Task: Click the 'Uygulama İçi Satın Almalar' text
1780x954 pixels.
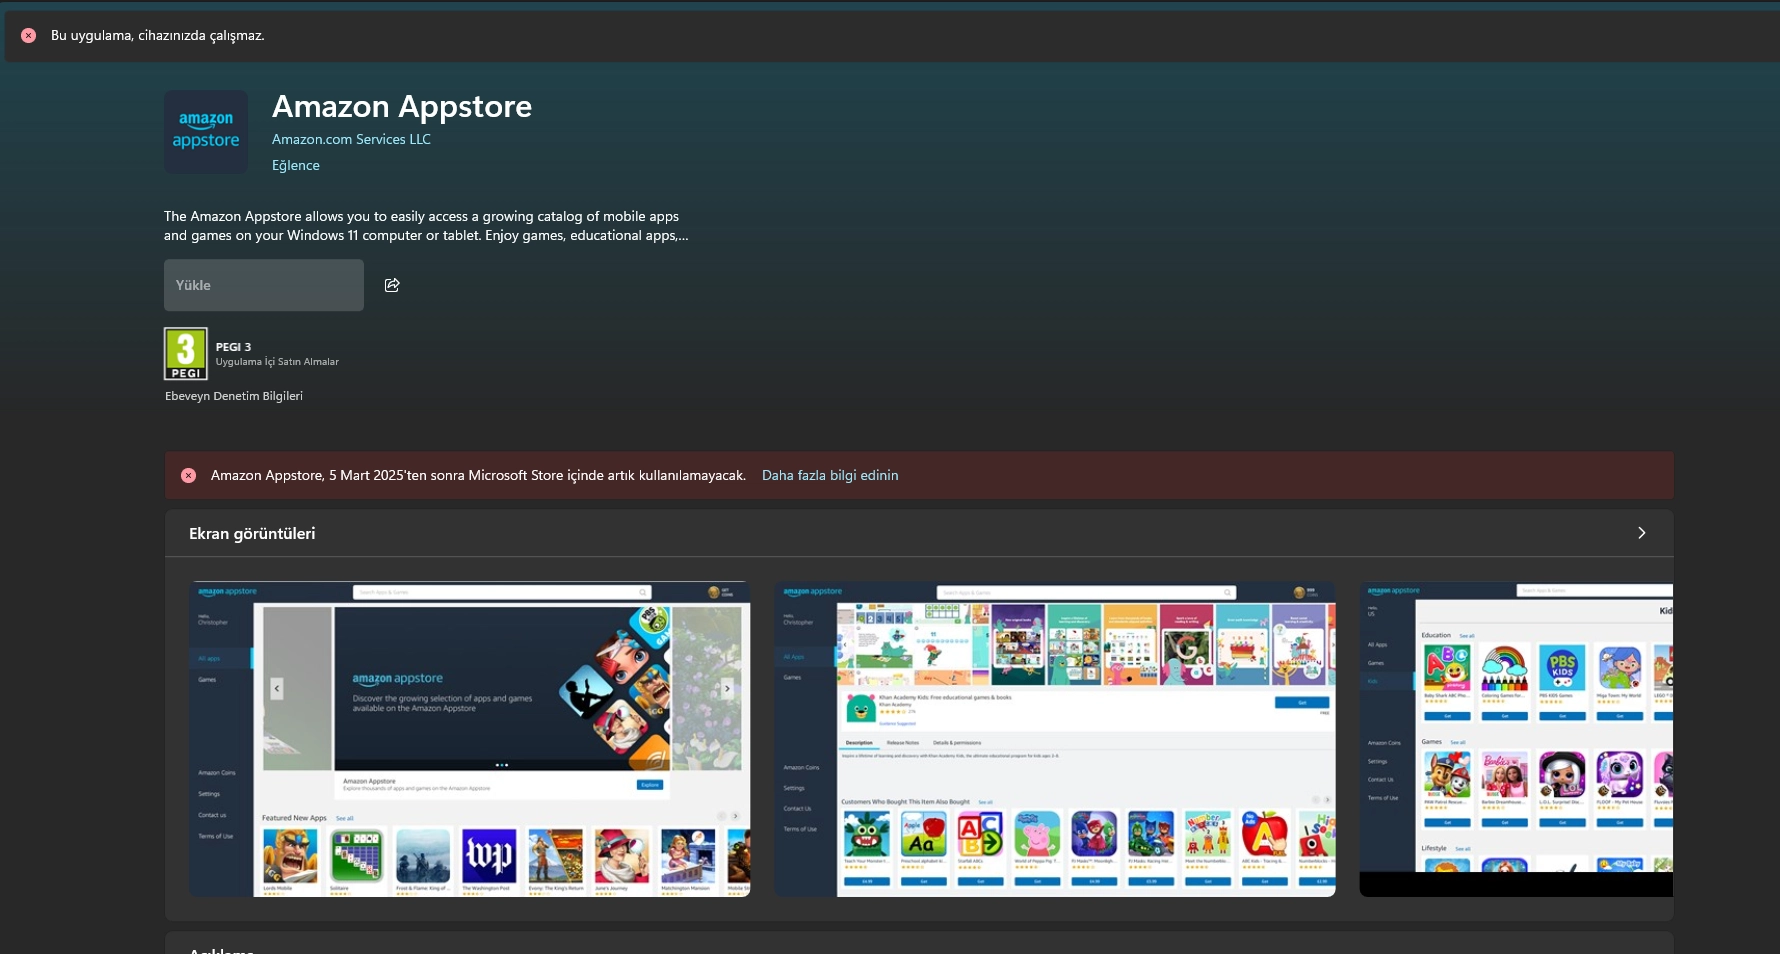Action: pos(277,362)
